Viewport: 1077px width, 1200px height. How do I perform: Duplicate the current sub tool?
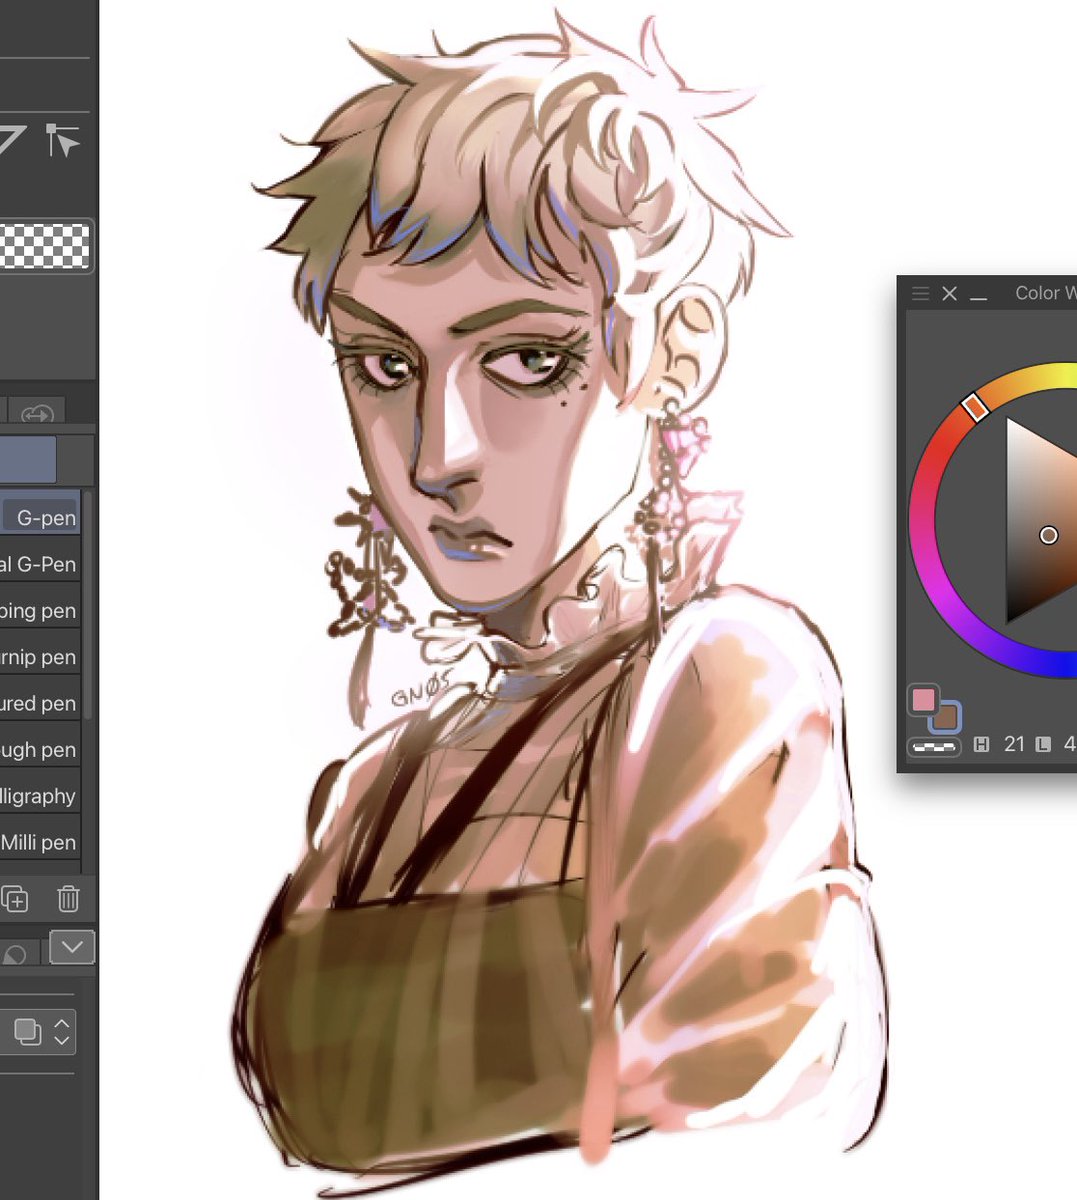(x=15, y=898)
